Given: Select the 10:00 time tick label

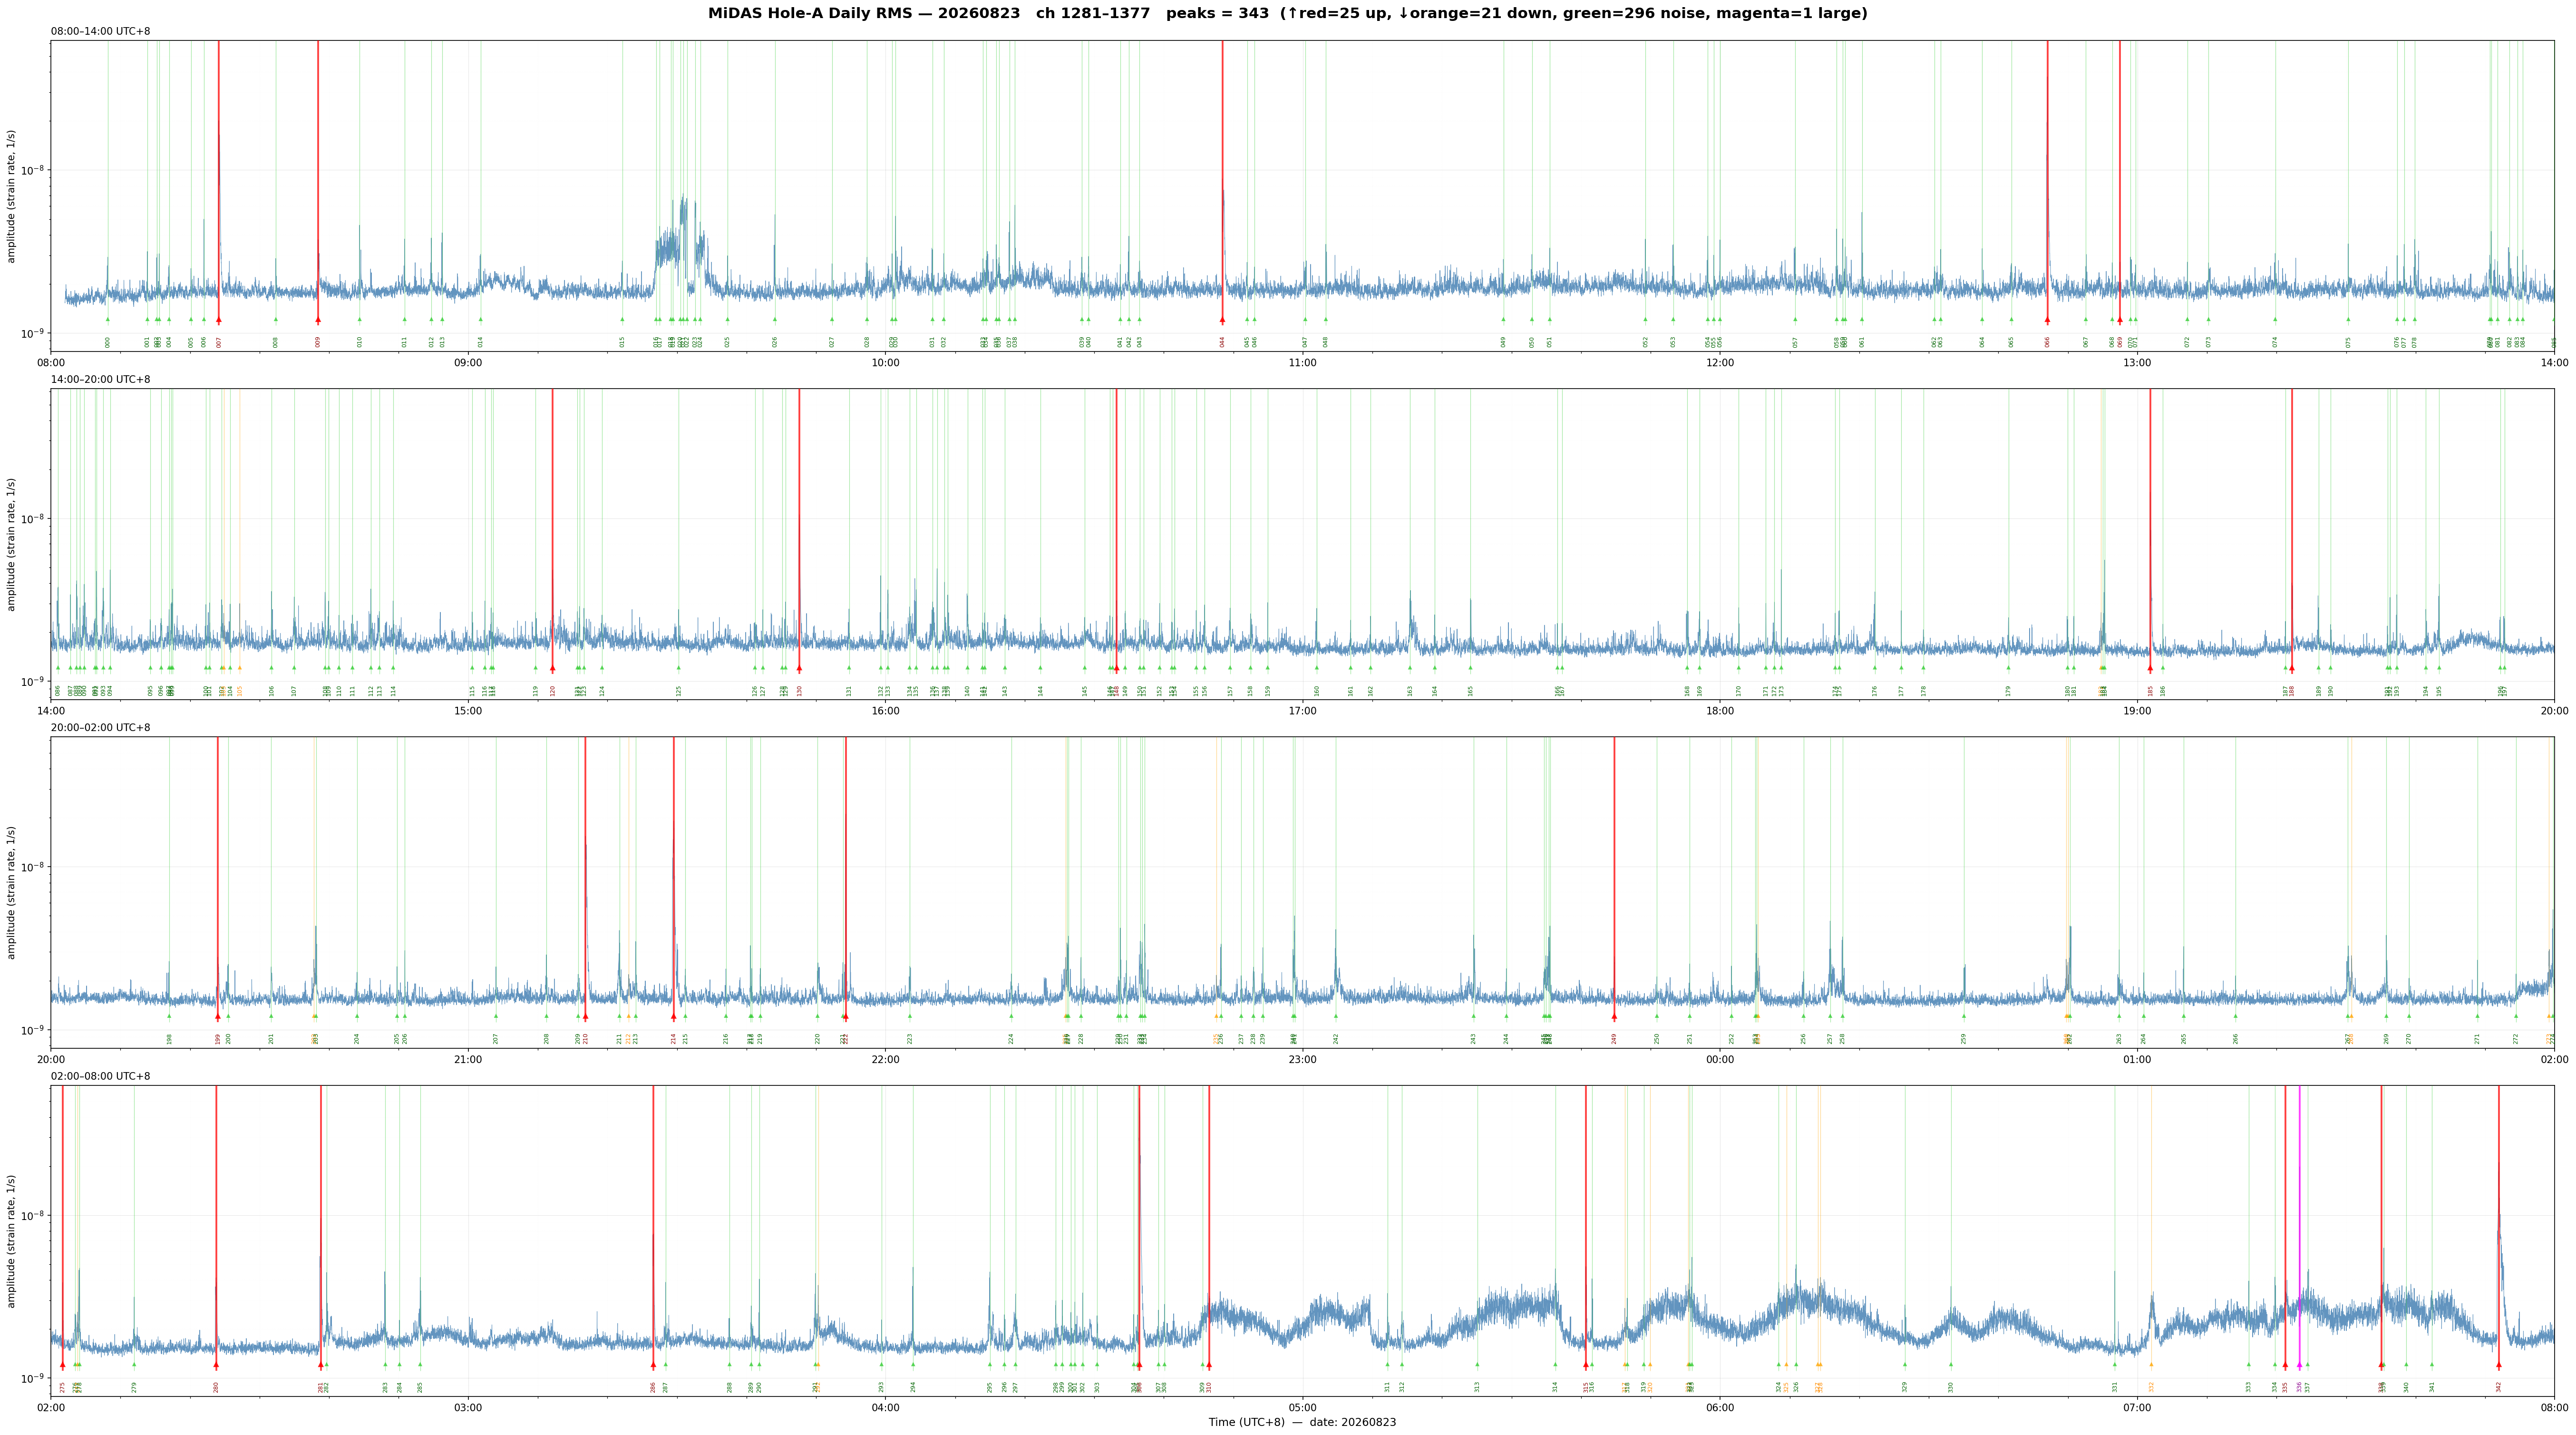Looking at the screenshot, I should [x=885, y=363].
